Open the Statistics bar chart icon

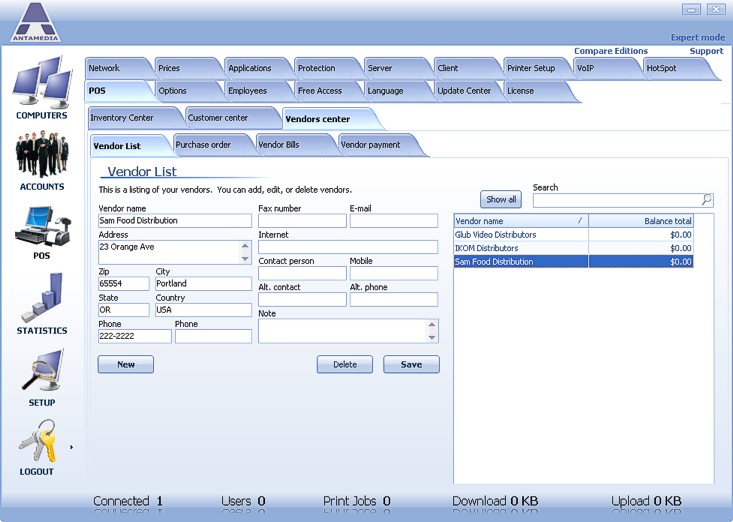42,297
